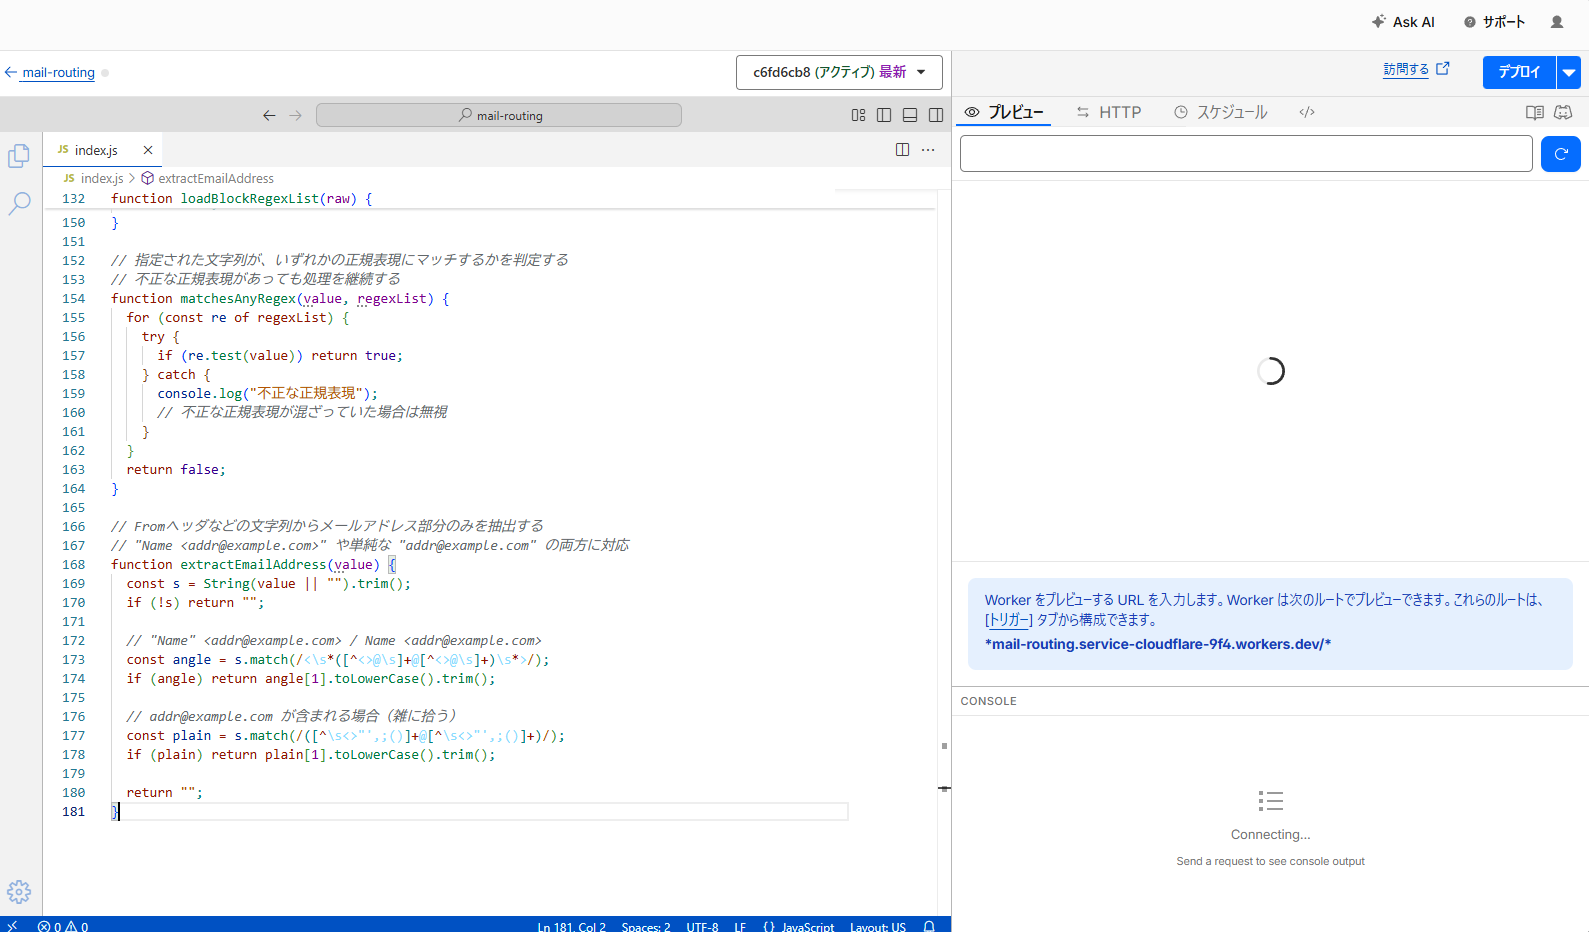1589x932 pixels.
Task: Click the 訪問する link
Action: pyautogui.click(x=1406, y=69)
